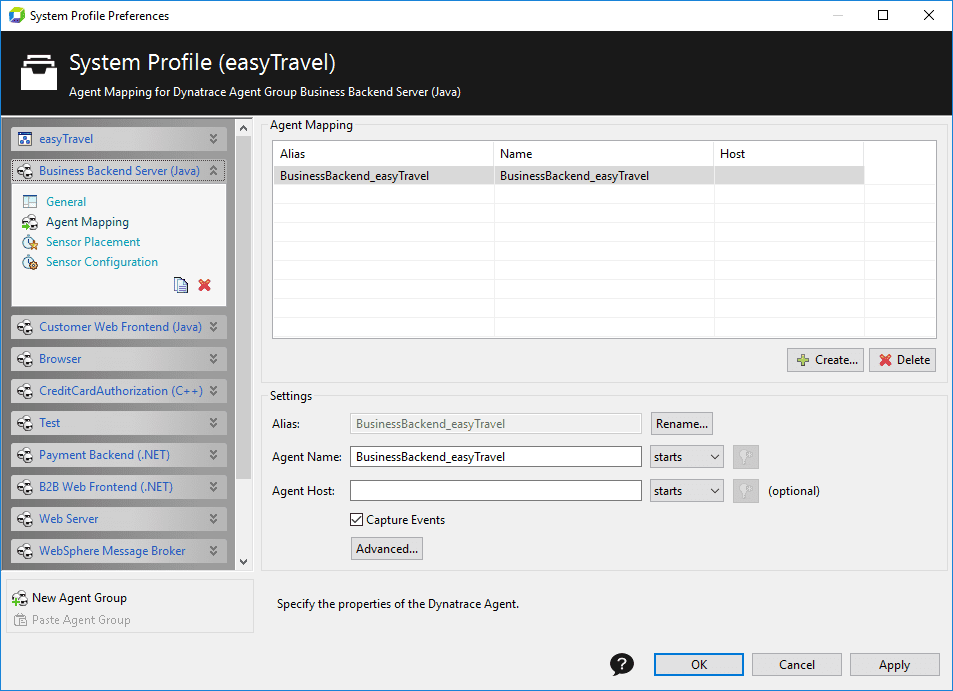Click the Agent Mapping section icon
This screenshot has width=953, height=691.
(x=30, y=222)
